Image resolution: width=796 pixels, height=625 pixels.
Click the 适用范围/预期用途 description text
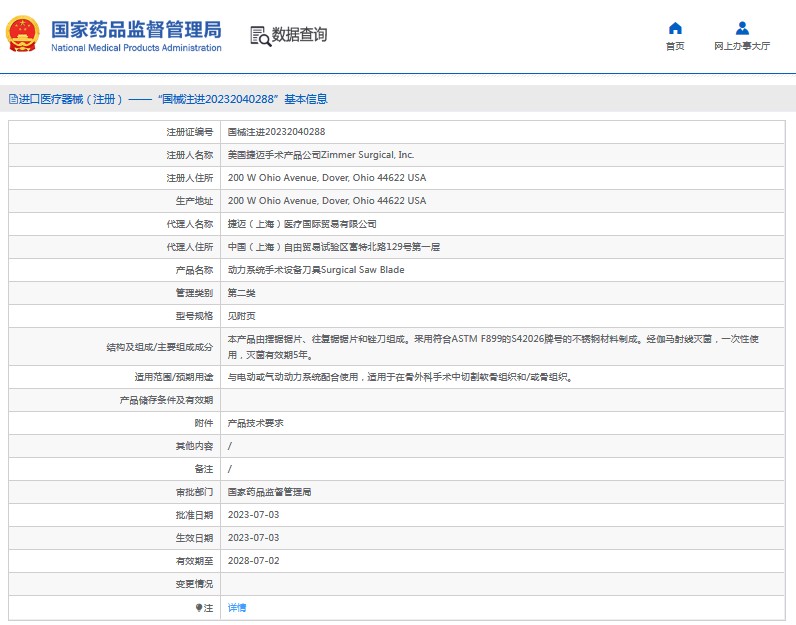400,377
